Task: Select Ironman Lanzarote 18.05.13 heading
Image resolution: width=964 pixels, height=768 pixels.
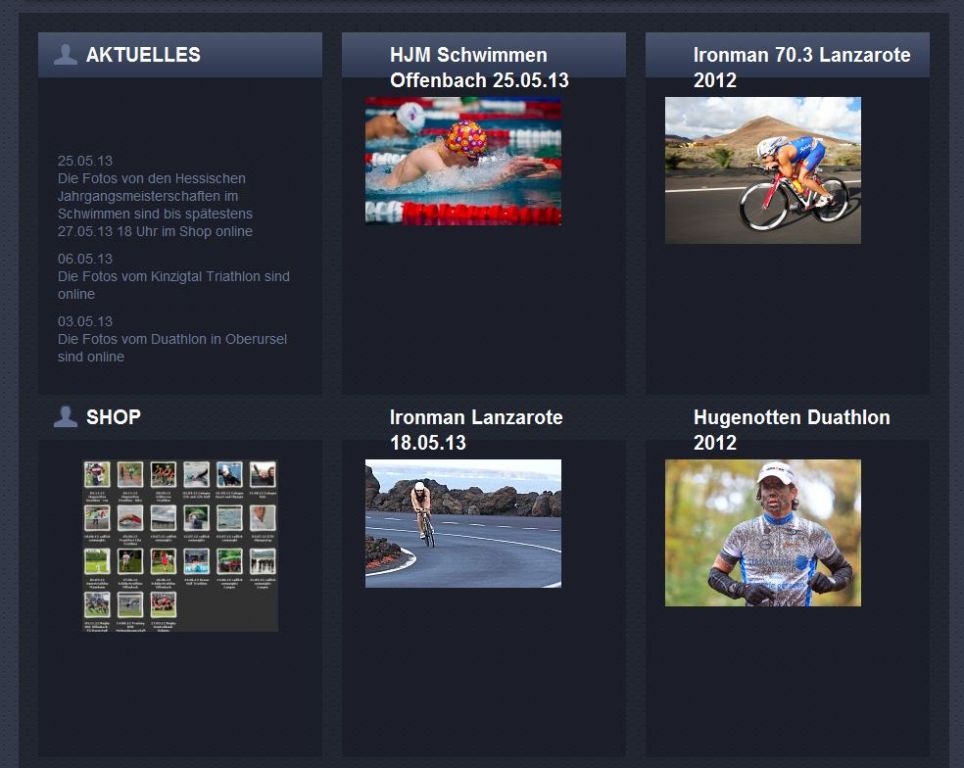Action: coord(476,429)
